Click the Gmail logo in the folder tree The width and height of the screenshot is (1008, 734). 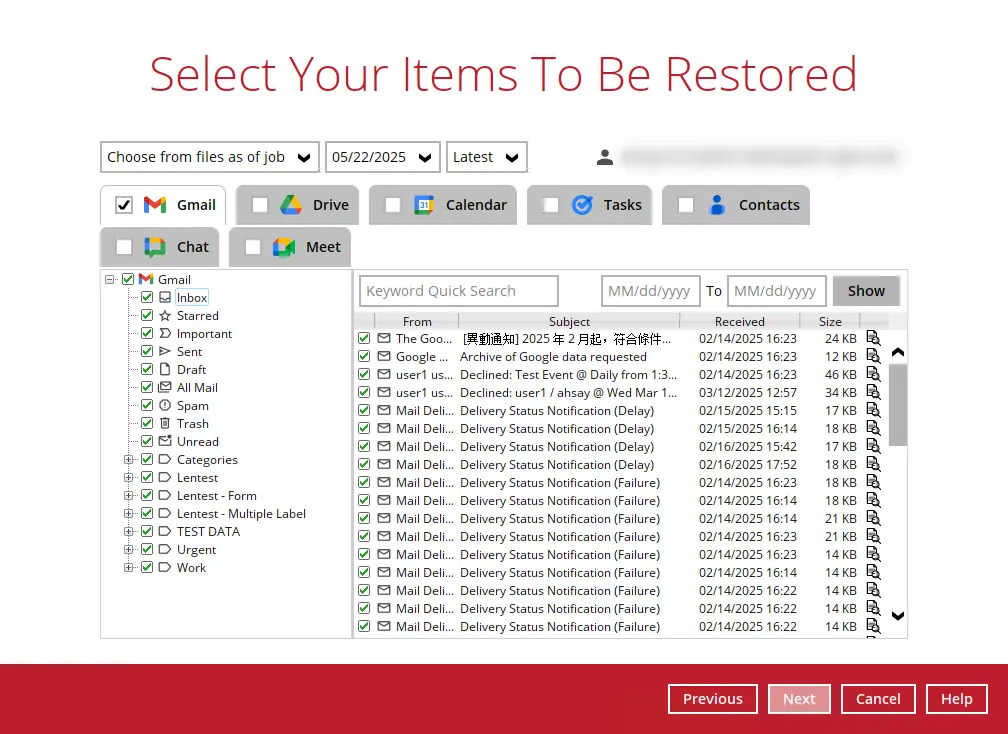(x=146, y=279)
